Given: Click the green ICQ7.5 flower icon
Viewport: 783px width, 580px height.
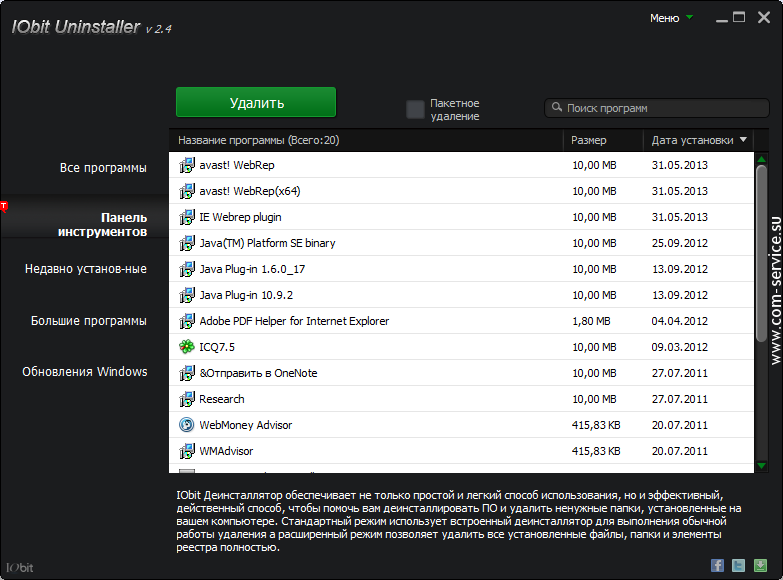Looking at the screenshot, I should 187,347.
